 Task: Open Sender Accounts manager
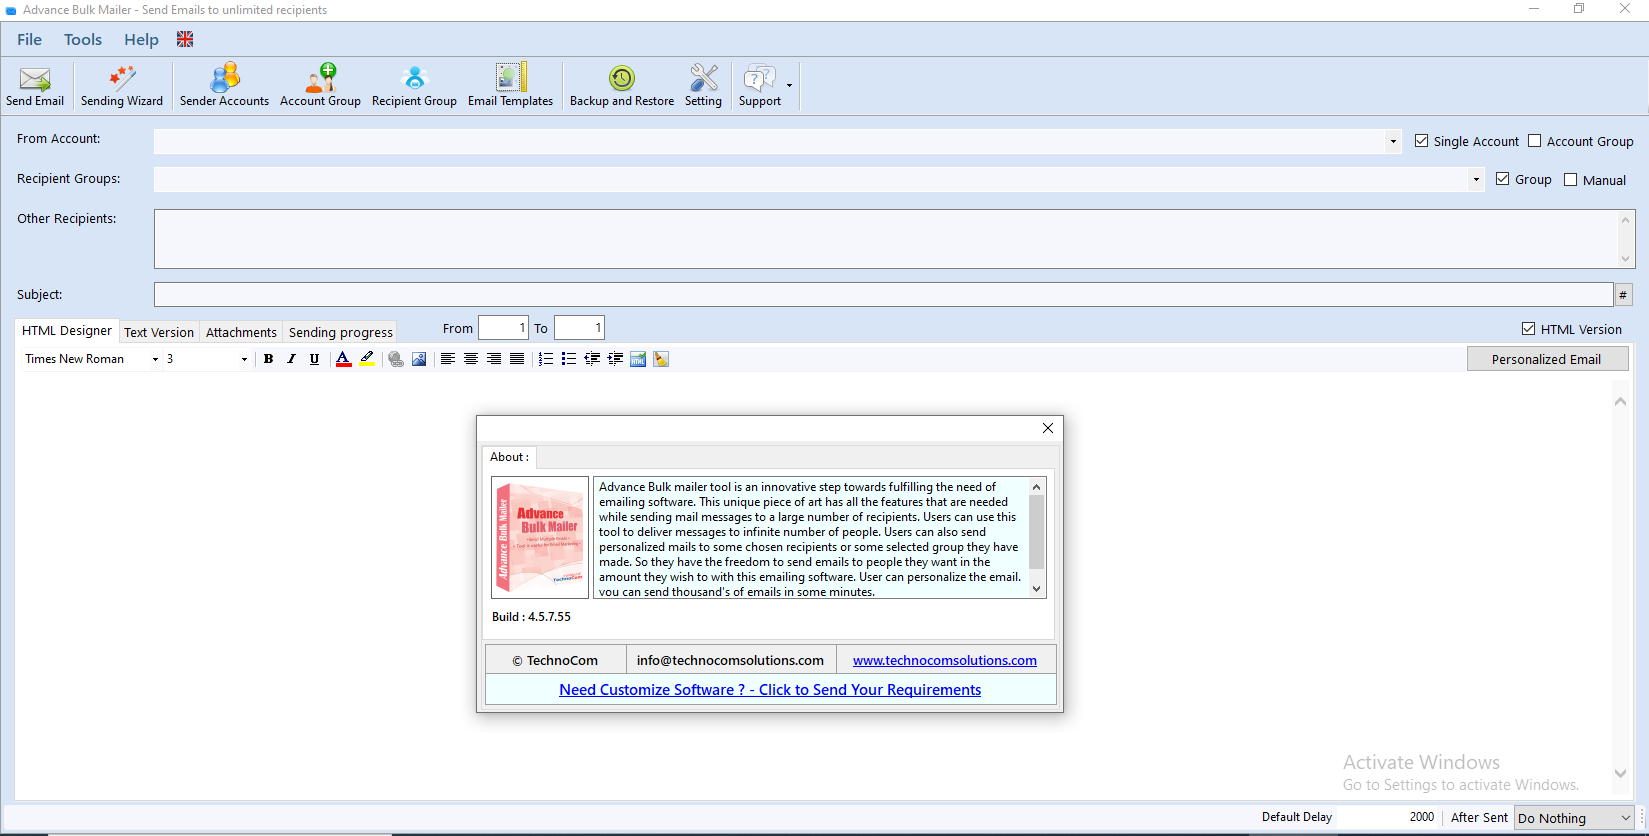tap(224, 86)
